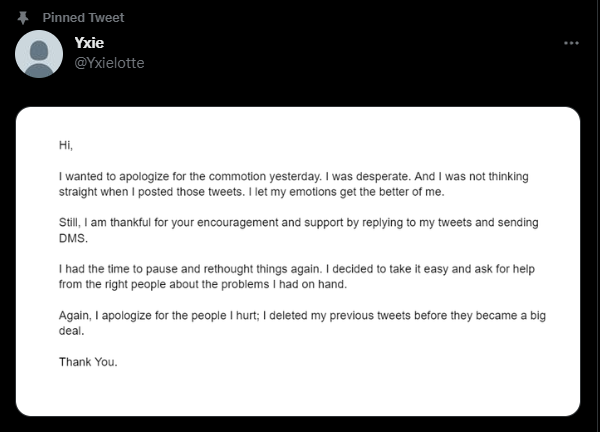
Task: Click the 'Thank You.' closing line
Action: [88, 362]
